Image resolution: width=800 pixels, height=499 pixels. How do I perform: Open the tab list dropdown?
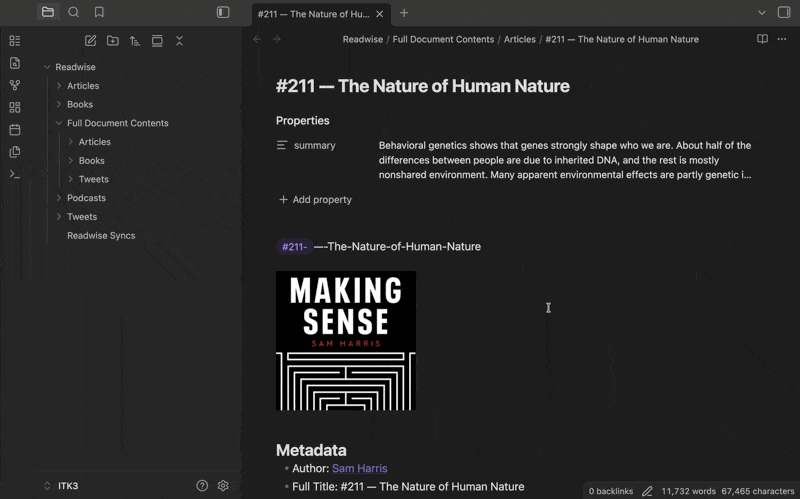pos(762,13)
